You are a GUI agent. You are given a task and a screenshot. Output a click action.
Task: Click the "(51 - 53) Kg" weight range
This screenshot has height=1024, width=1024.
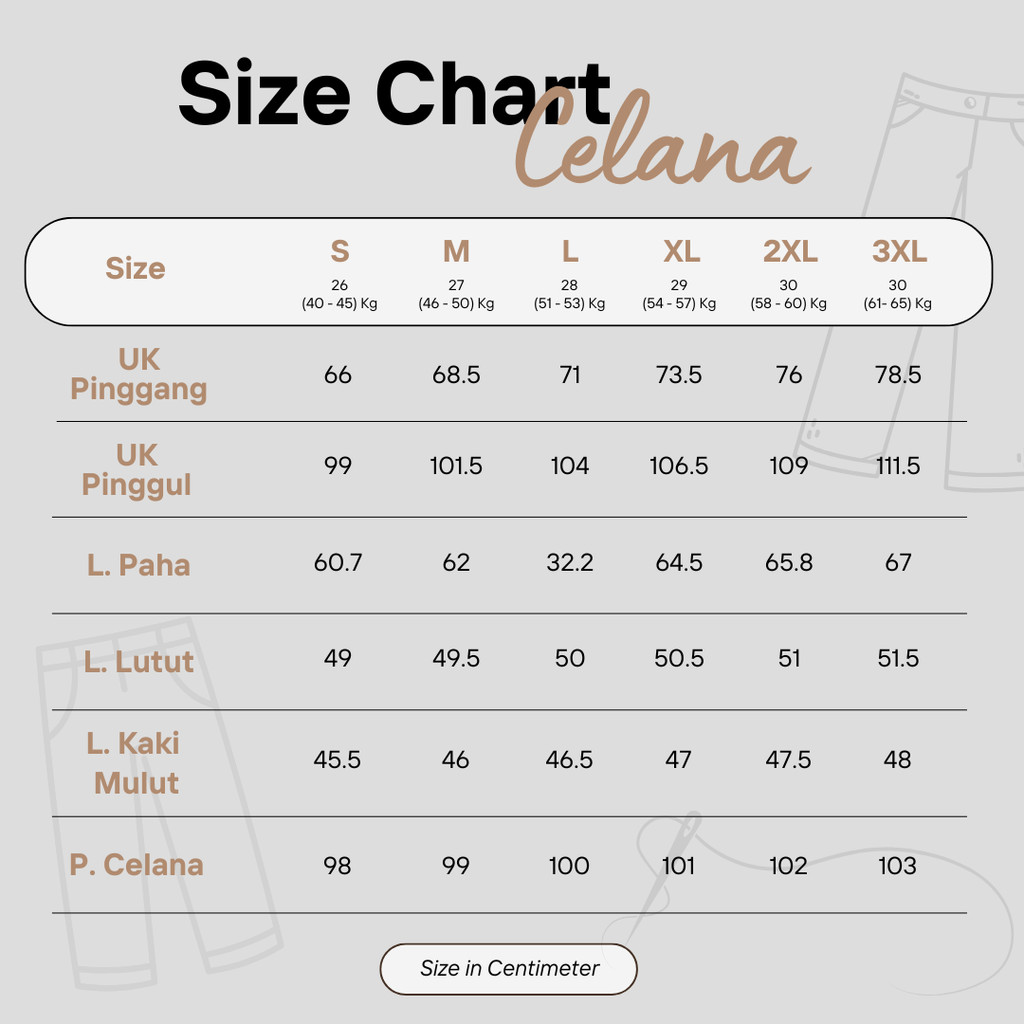coord(569,304)
